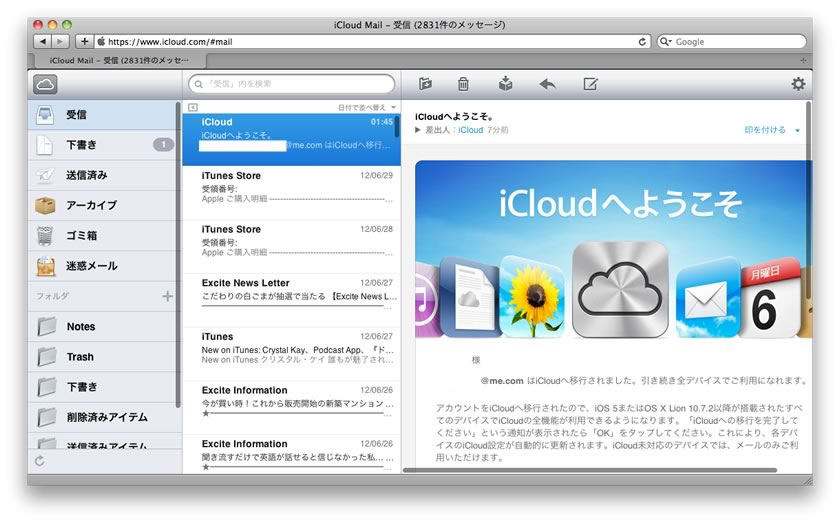Click the iCloudへようこそ banner image
This screenshot has height=523, width=840.
tap(613, 249)
